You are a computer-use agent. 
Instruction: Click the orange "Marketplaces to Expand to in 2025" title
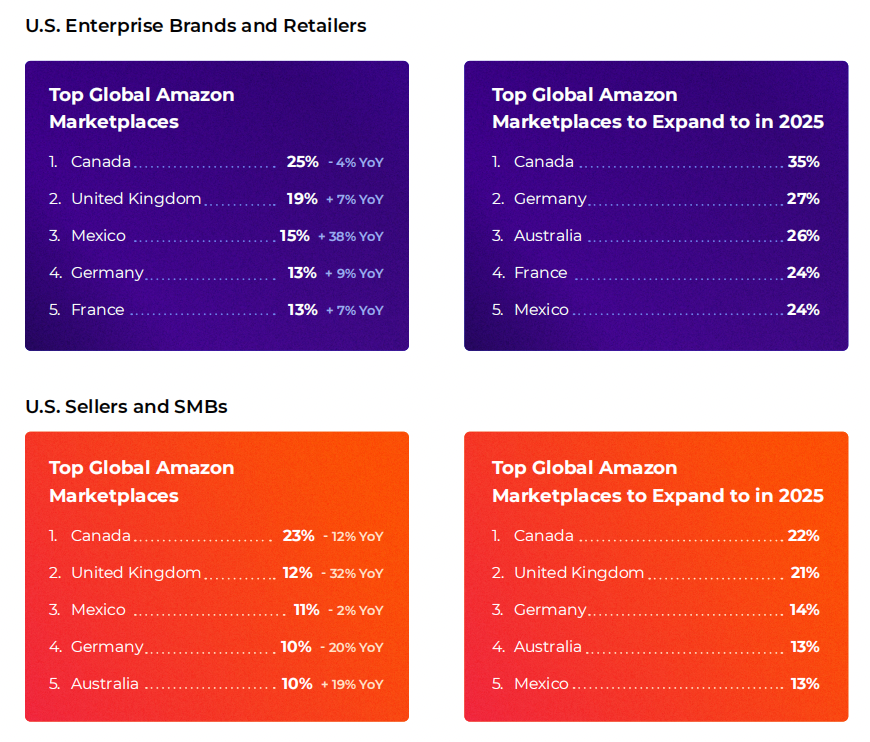coord(657,495)
